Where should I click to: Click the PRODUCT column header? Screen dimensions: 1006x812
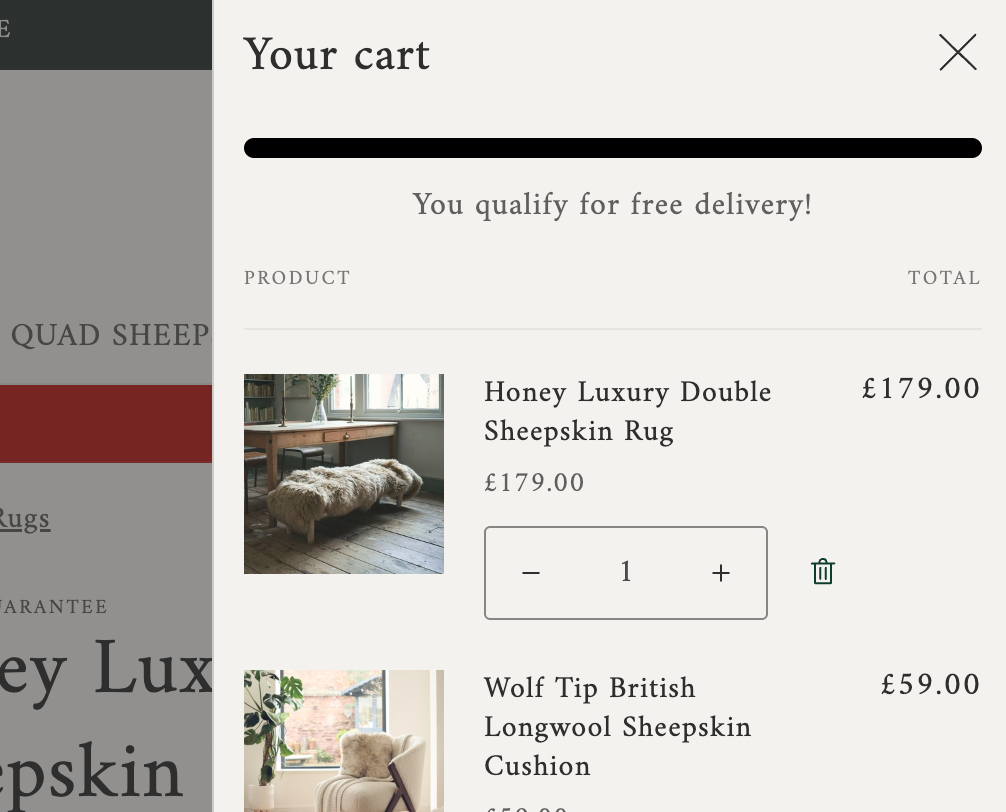297,278
